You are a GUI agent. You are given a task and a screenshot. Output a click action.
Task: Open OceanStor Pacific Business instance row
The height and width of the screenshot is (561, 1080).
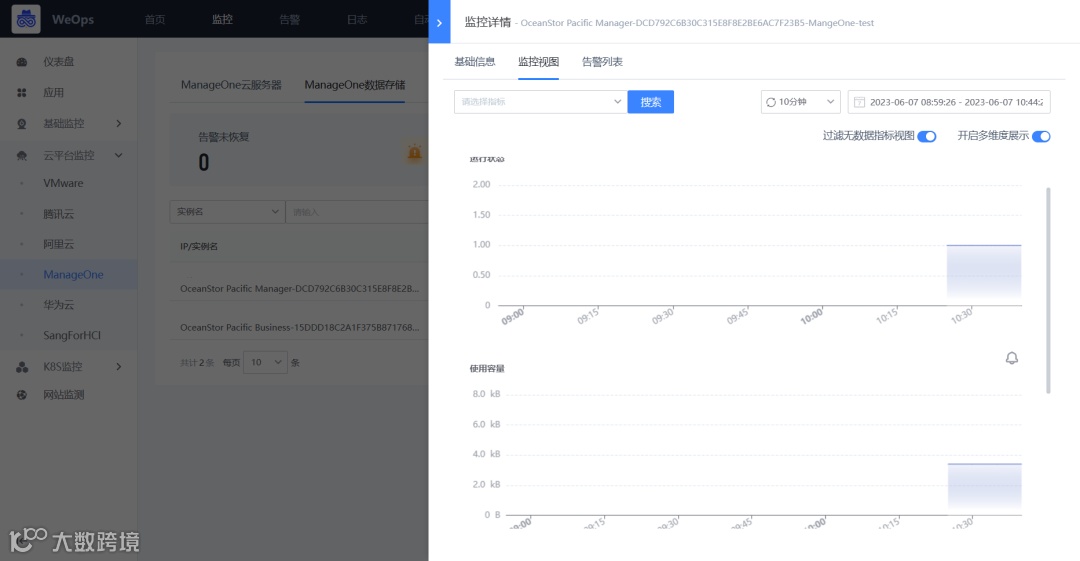point(299,327)
